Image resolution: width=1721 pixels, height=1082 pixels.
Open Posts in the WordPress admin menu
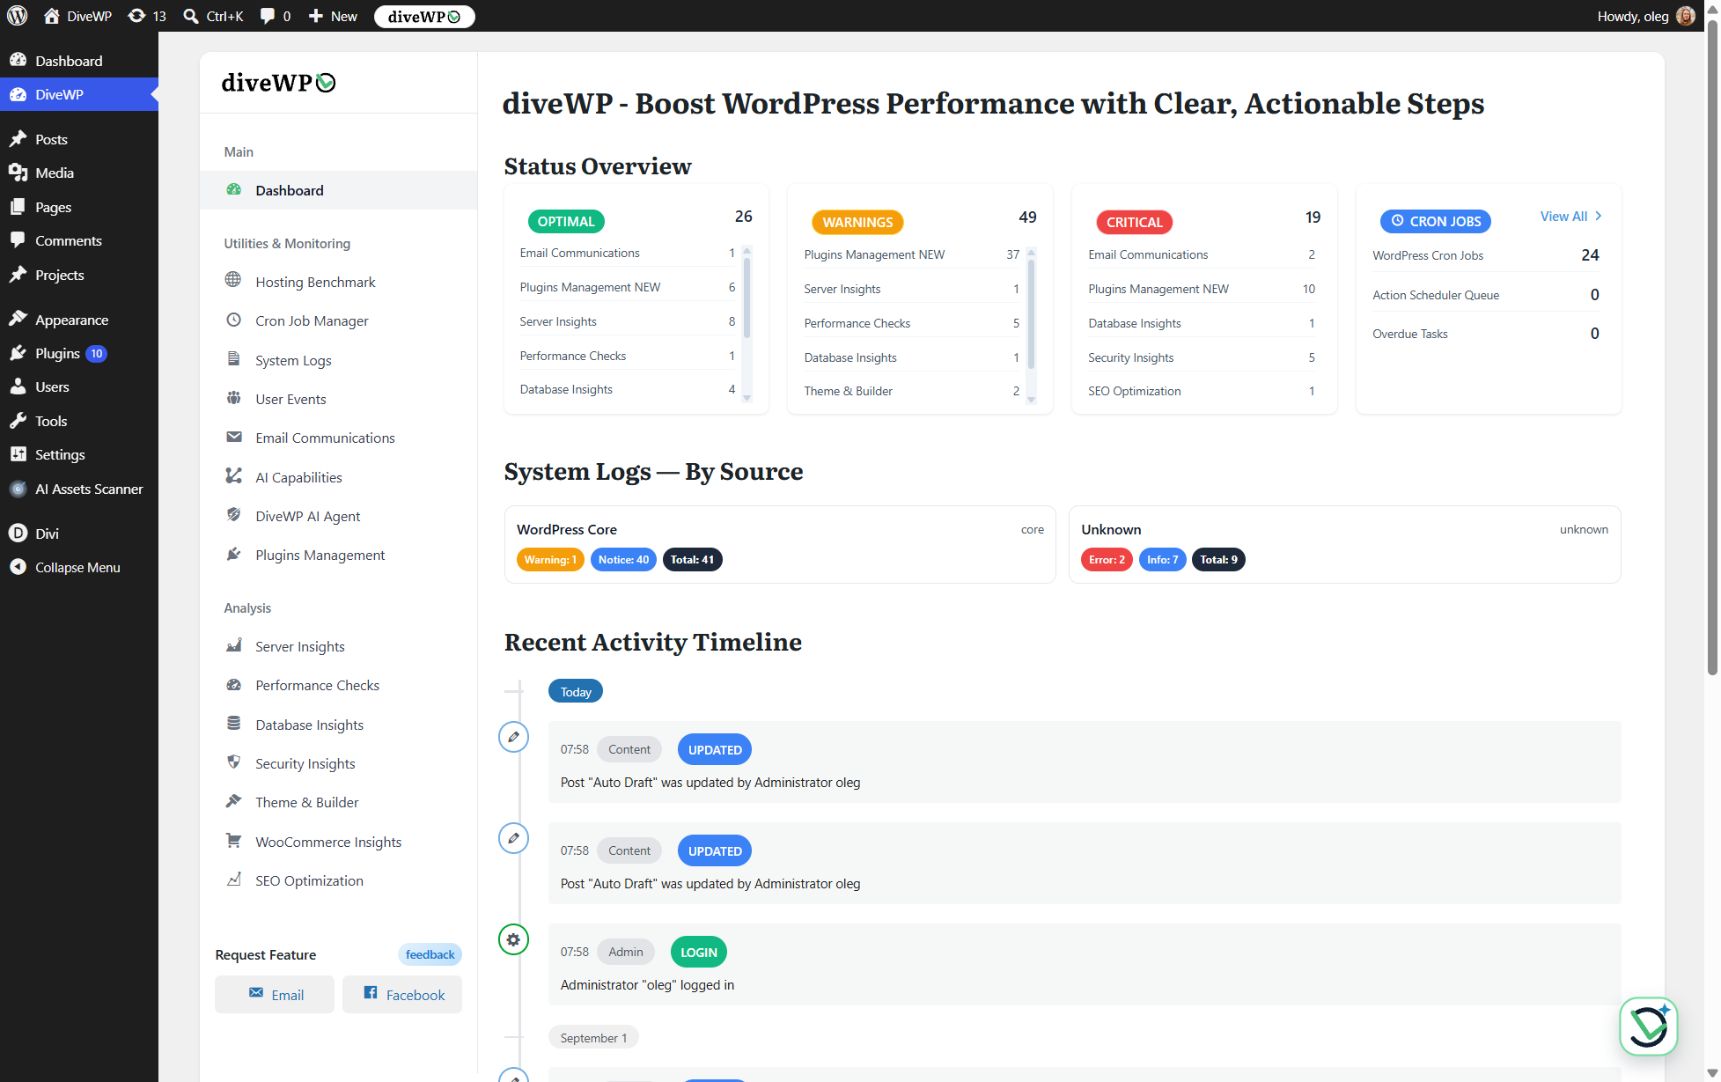(79, 139)
